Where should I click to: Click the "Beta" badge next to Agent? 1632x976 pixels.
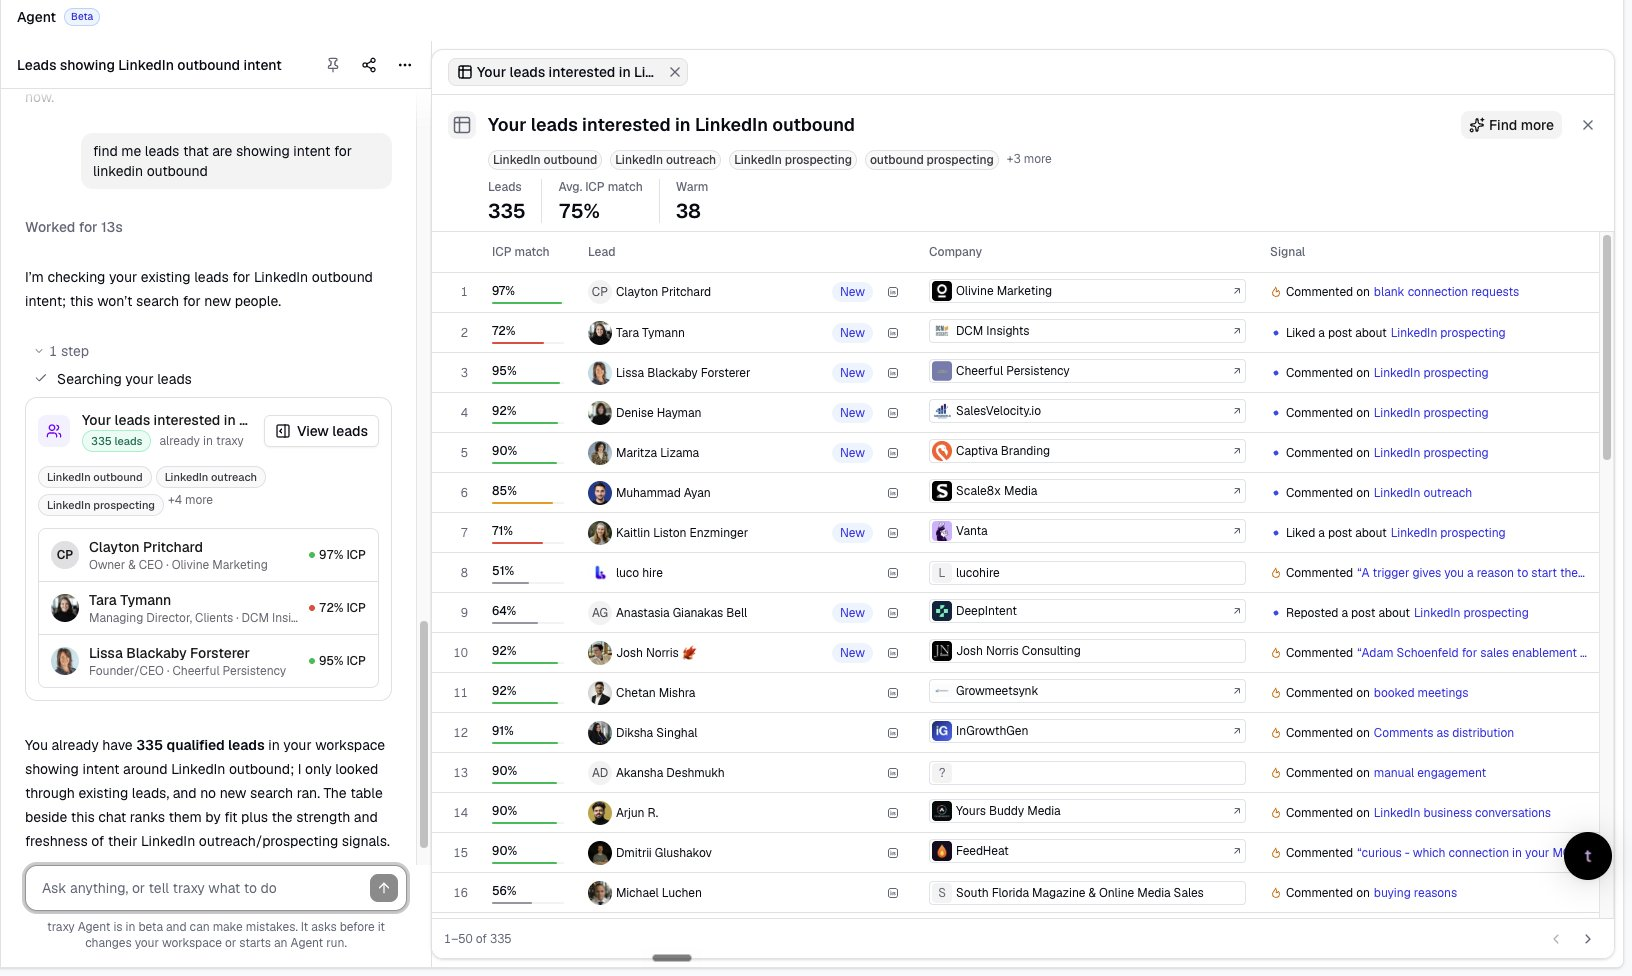82,16
